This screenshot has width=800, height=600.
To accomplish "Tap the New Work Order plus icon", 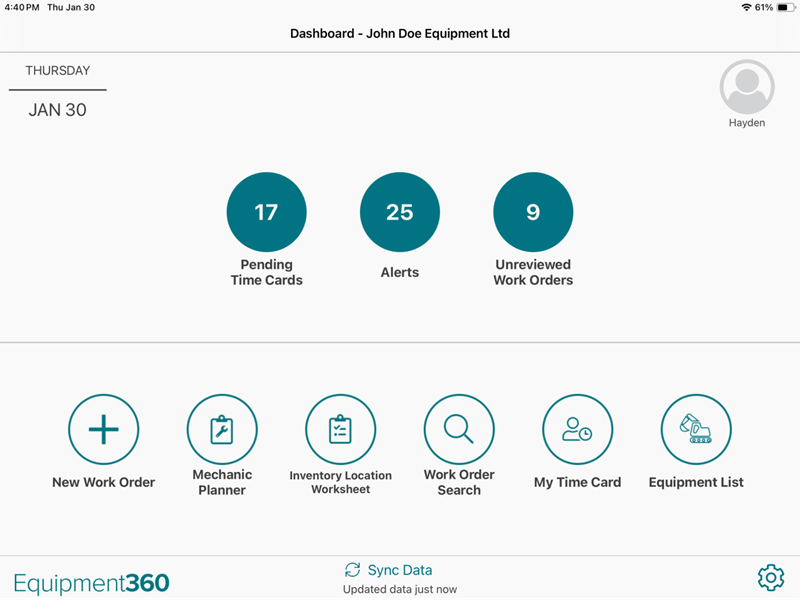I will (104, 429).
